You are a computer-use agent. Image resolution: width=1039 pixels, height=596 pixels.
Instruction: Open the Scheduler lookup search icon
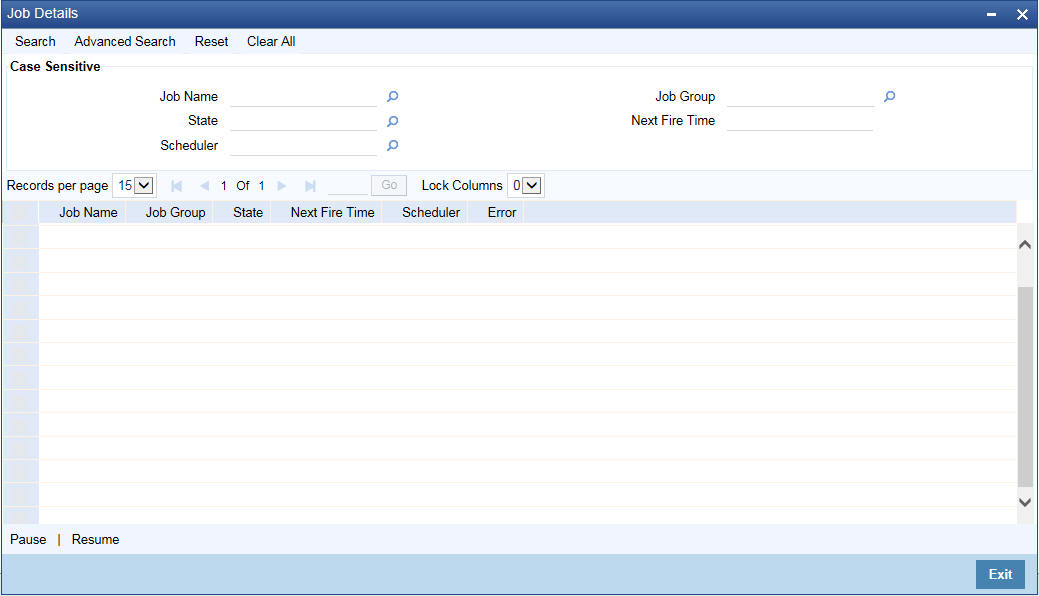click(x=392, y=145)
